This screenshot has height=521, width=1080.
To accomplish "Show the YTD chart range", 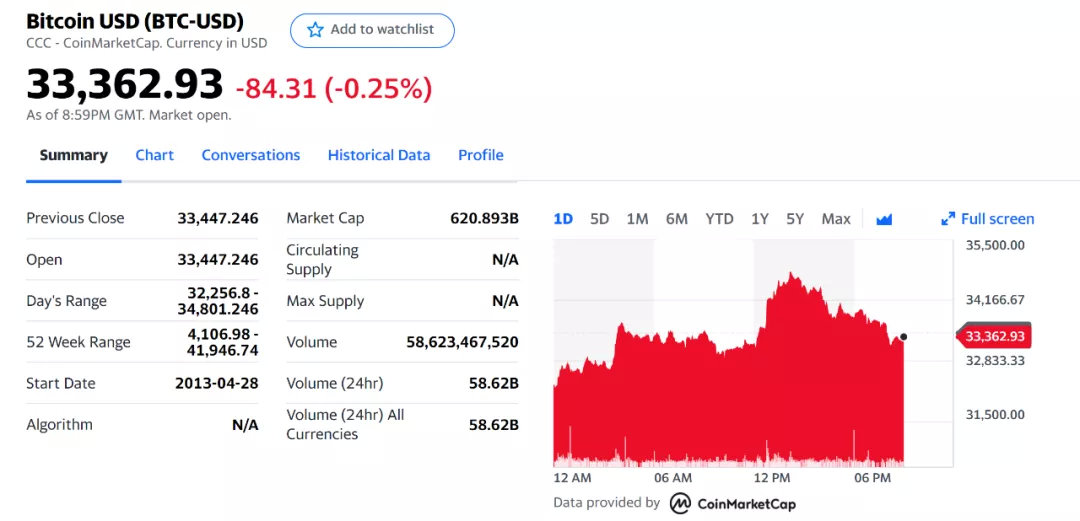I will point(719,219).
